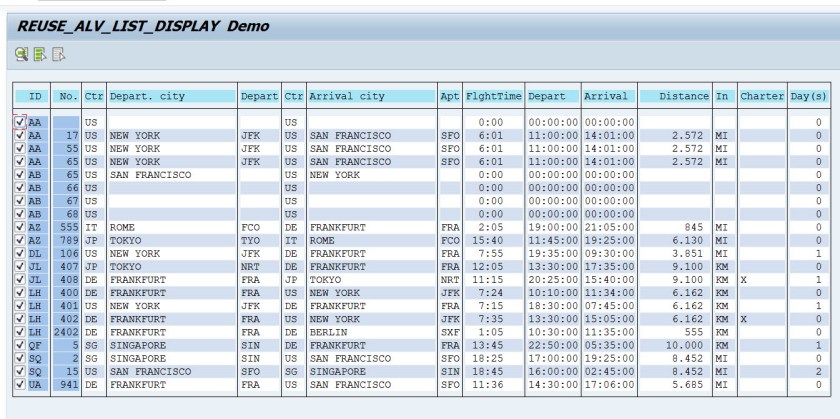Click distance value 10.000

point(684,346)
